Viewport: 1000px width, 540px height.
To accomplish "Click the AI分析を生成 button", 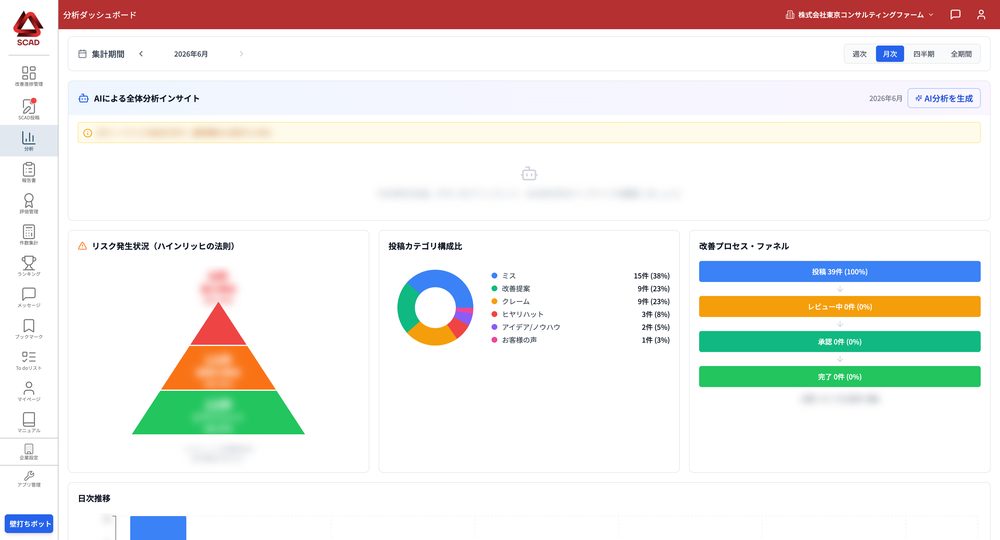I will tap(944, 98).
